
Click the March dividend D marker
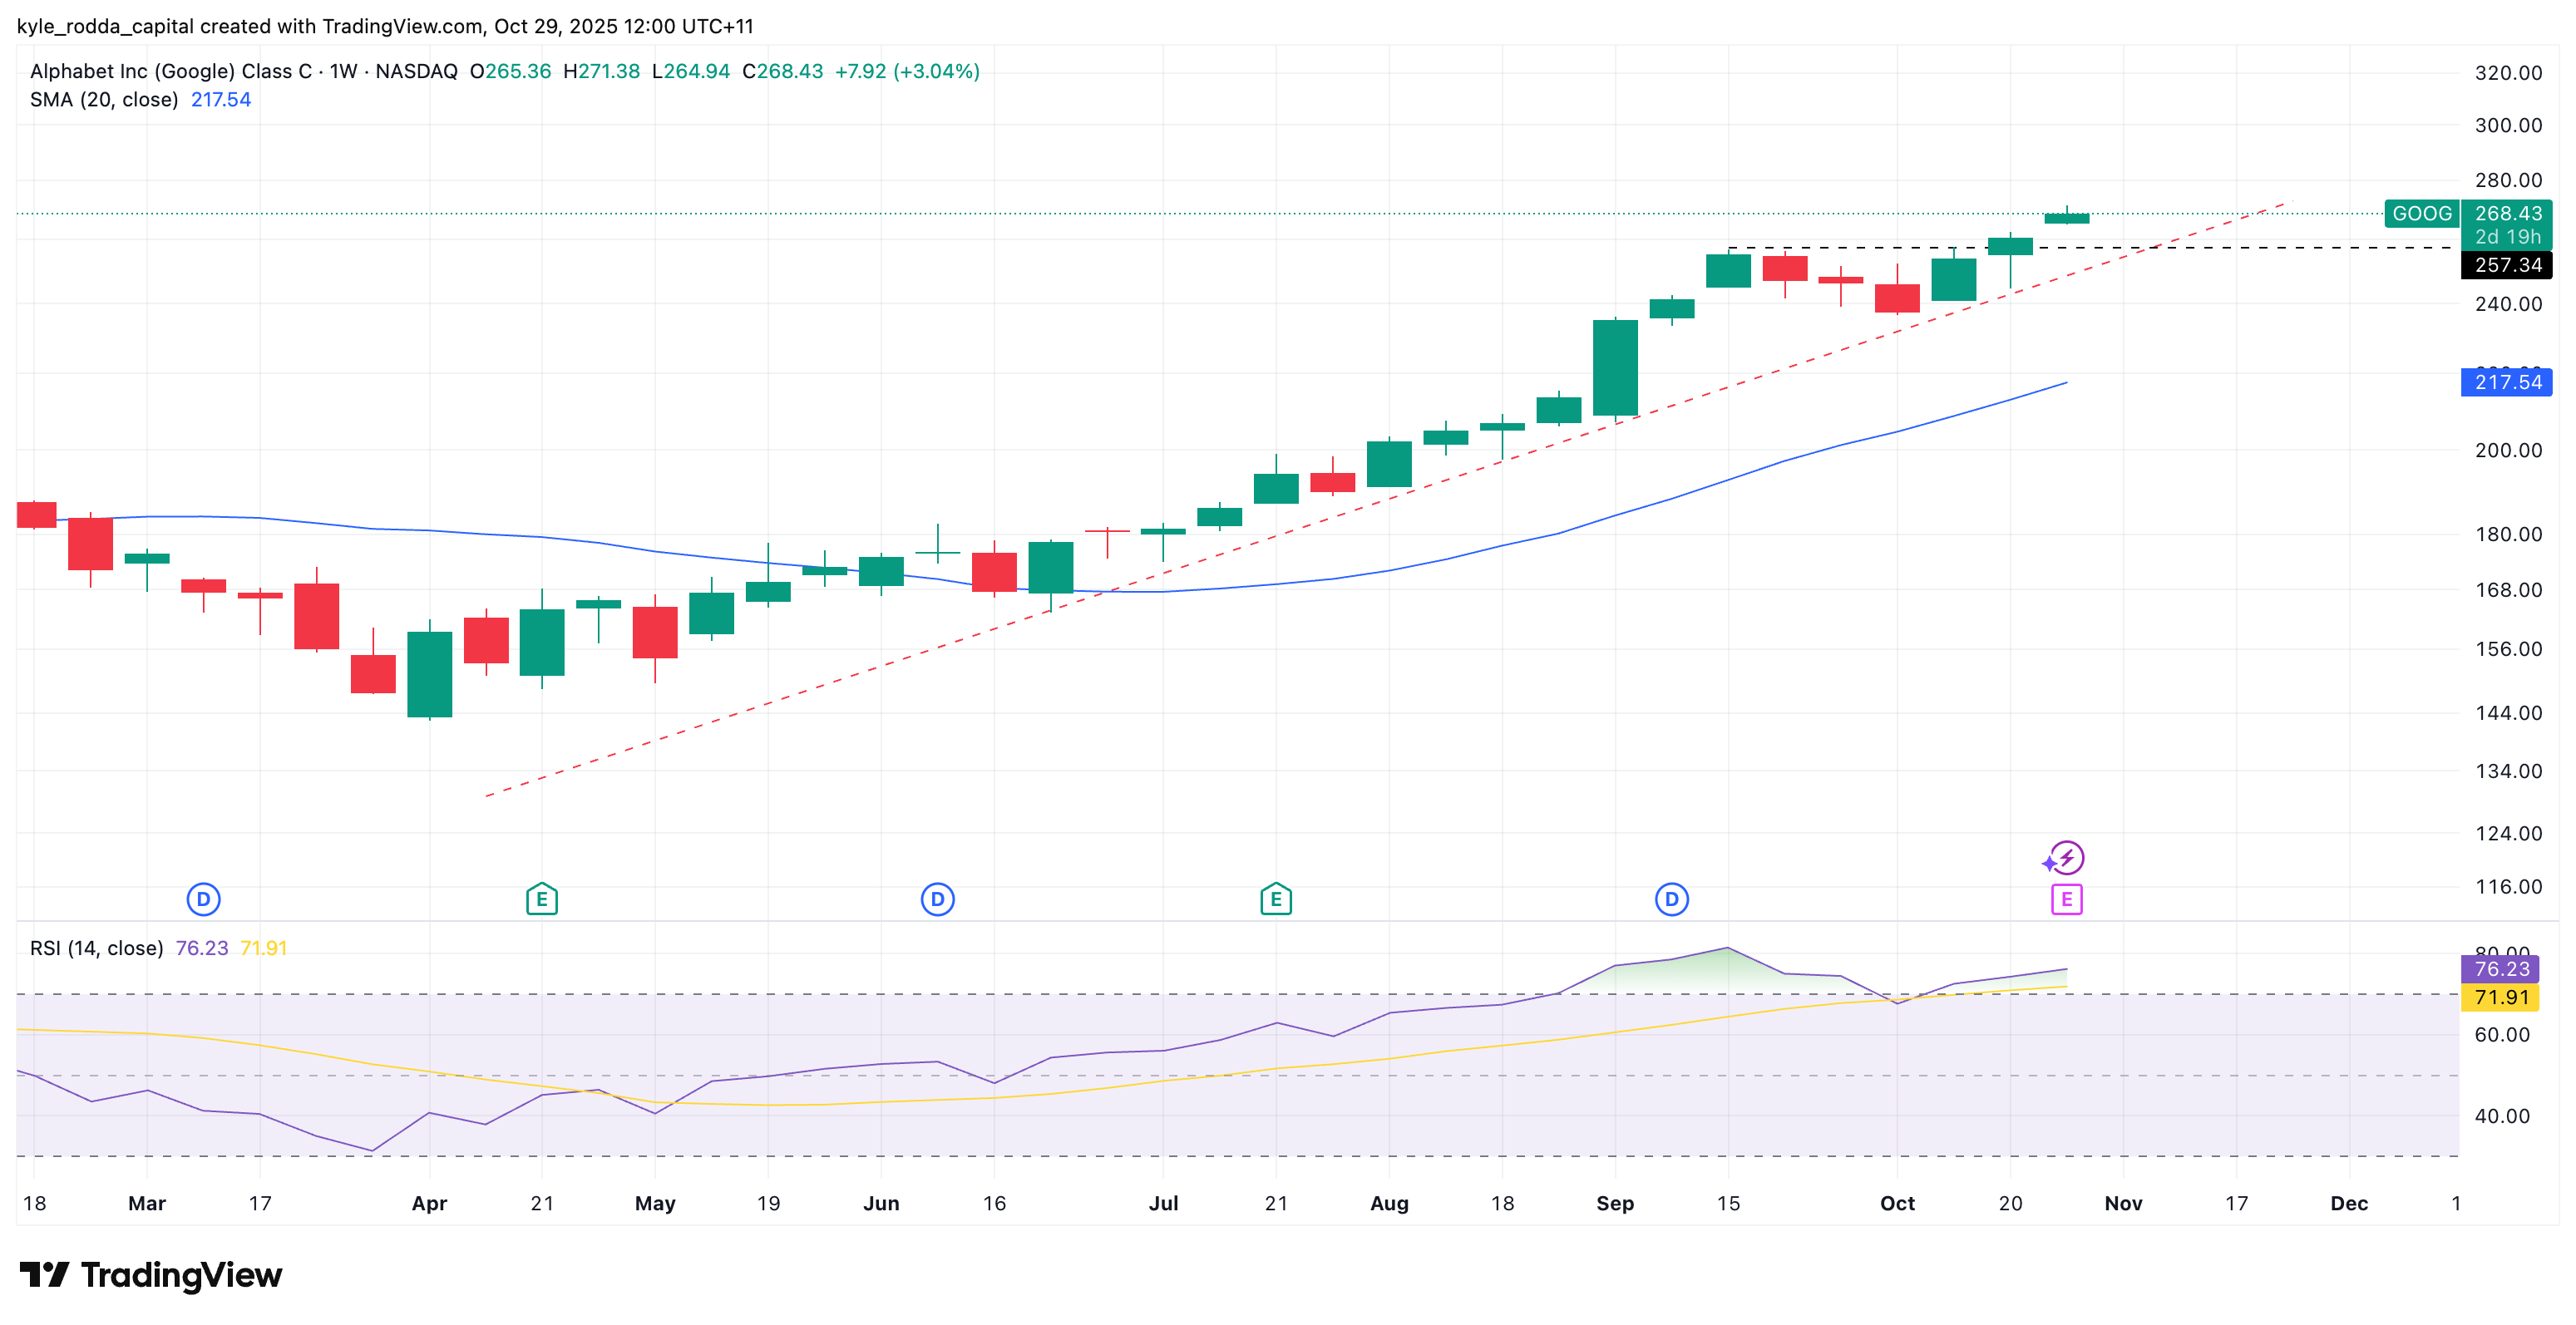[x=203, y=899]
